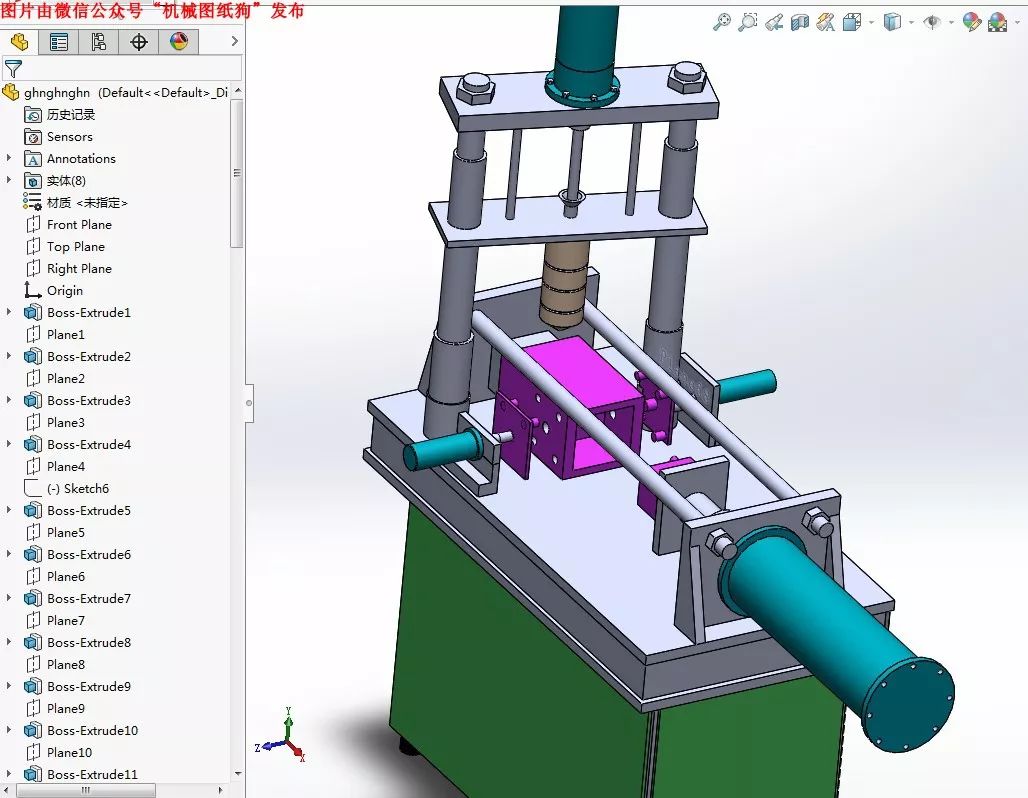This screenshot has height=798, width=1028.
Task: Expand the Annotations folder
Action: (9, 159)
